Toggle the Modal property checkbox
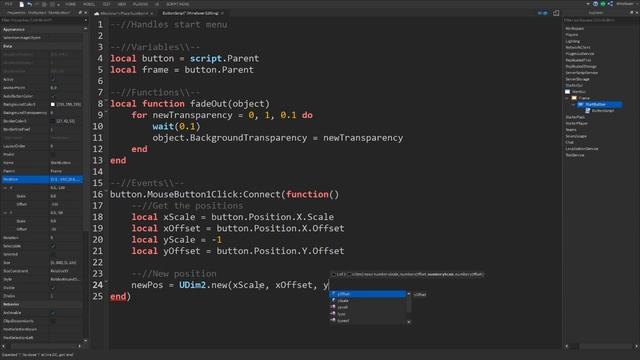The height and width of the screenshot is (360, 640). 53,154
